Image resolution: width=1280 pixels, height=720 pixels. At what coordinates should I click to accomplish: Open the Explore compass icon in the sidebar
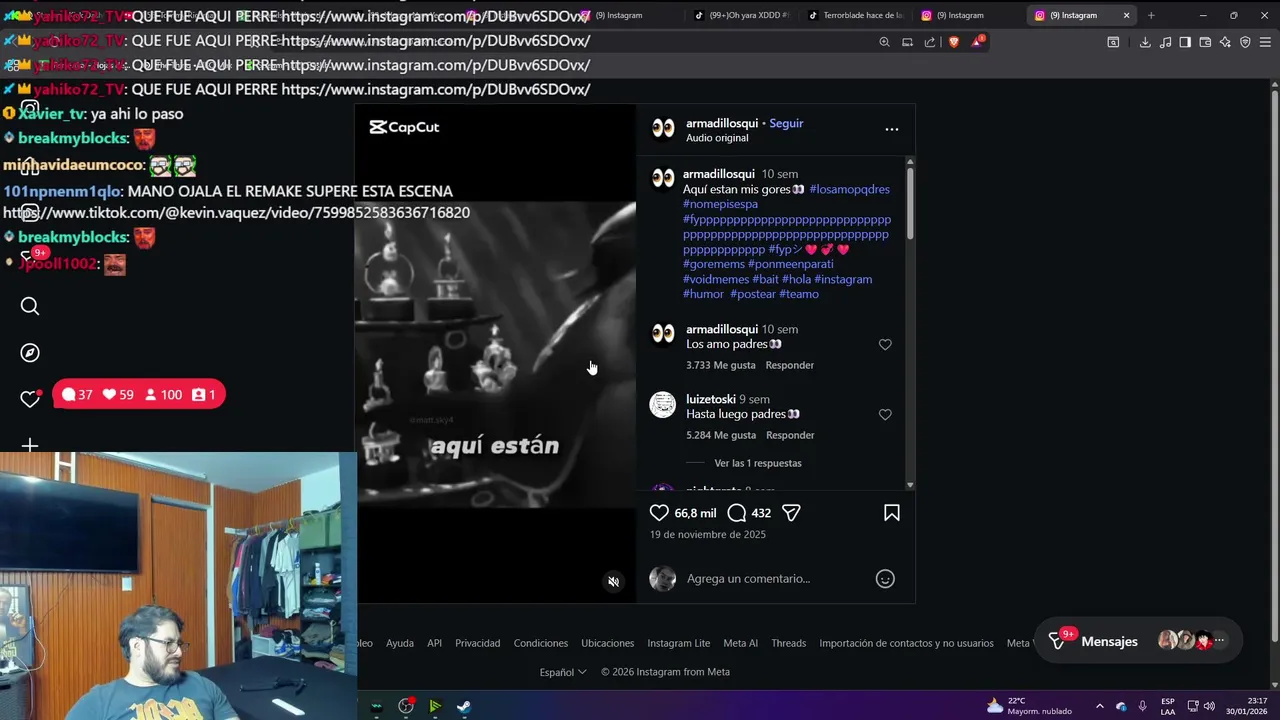(30, 352)
